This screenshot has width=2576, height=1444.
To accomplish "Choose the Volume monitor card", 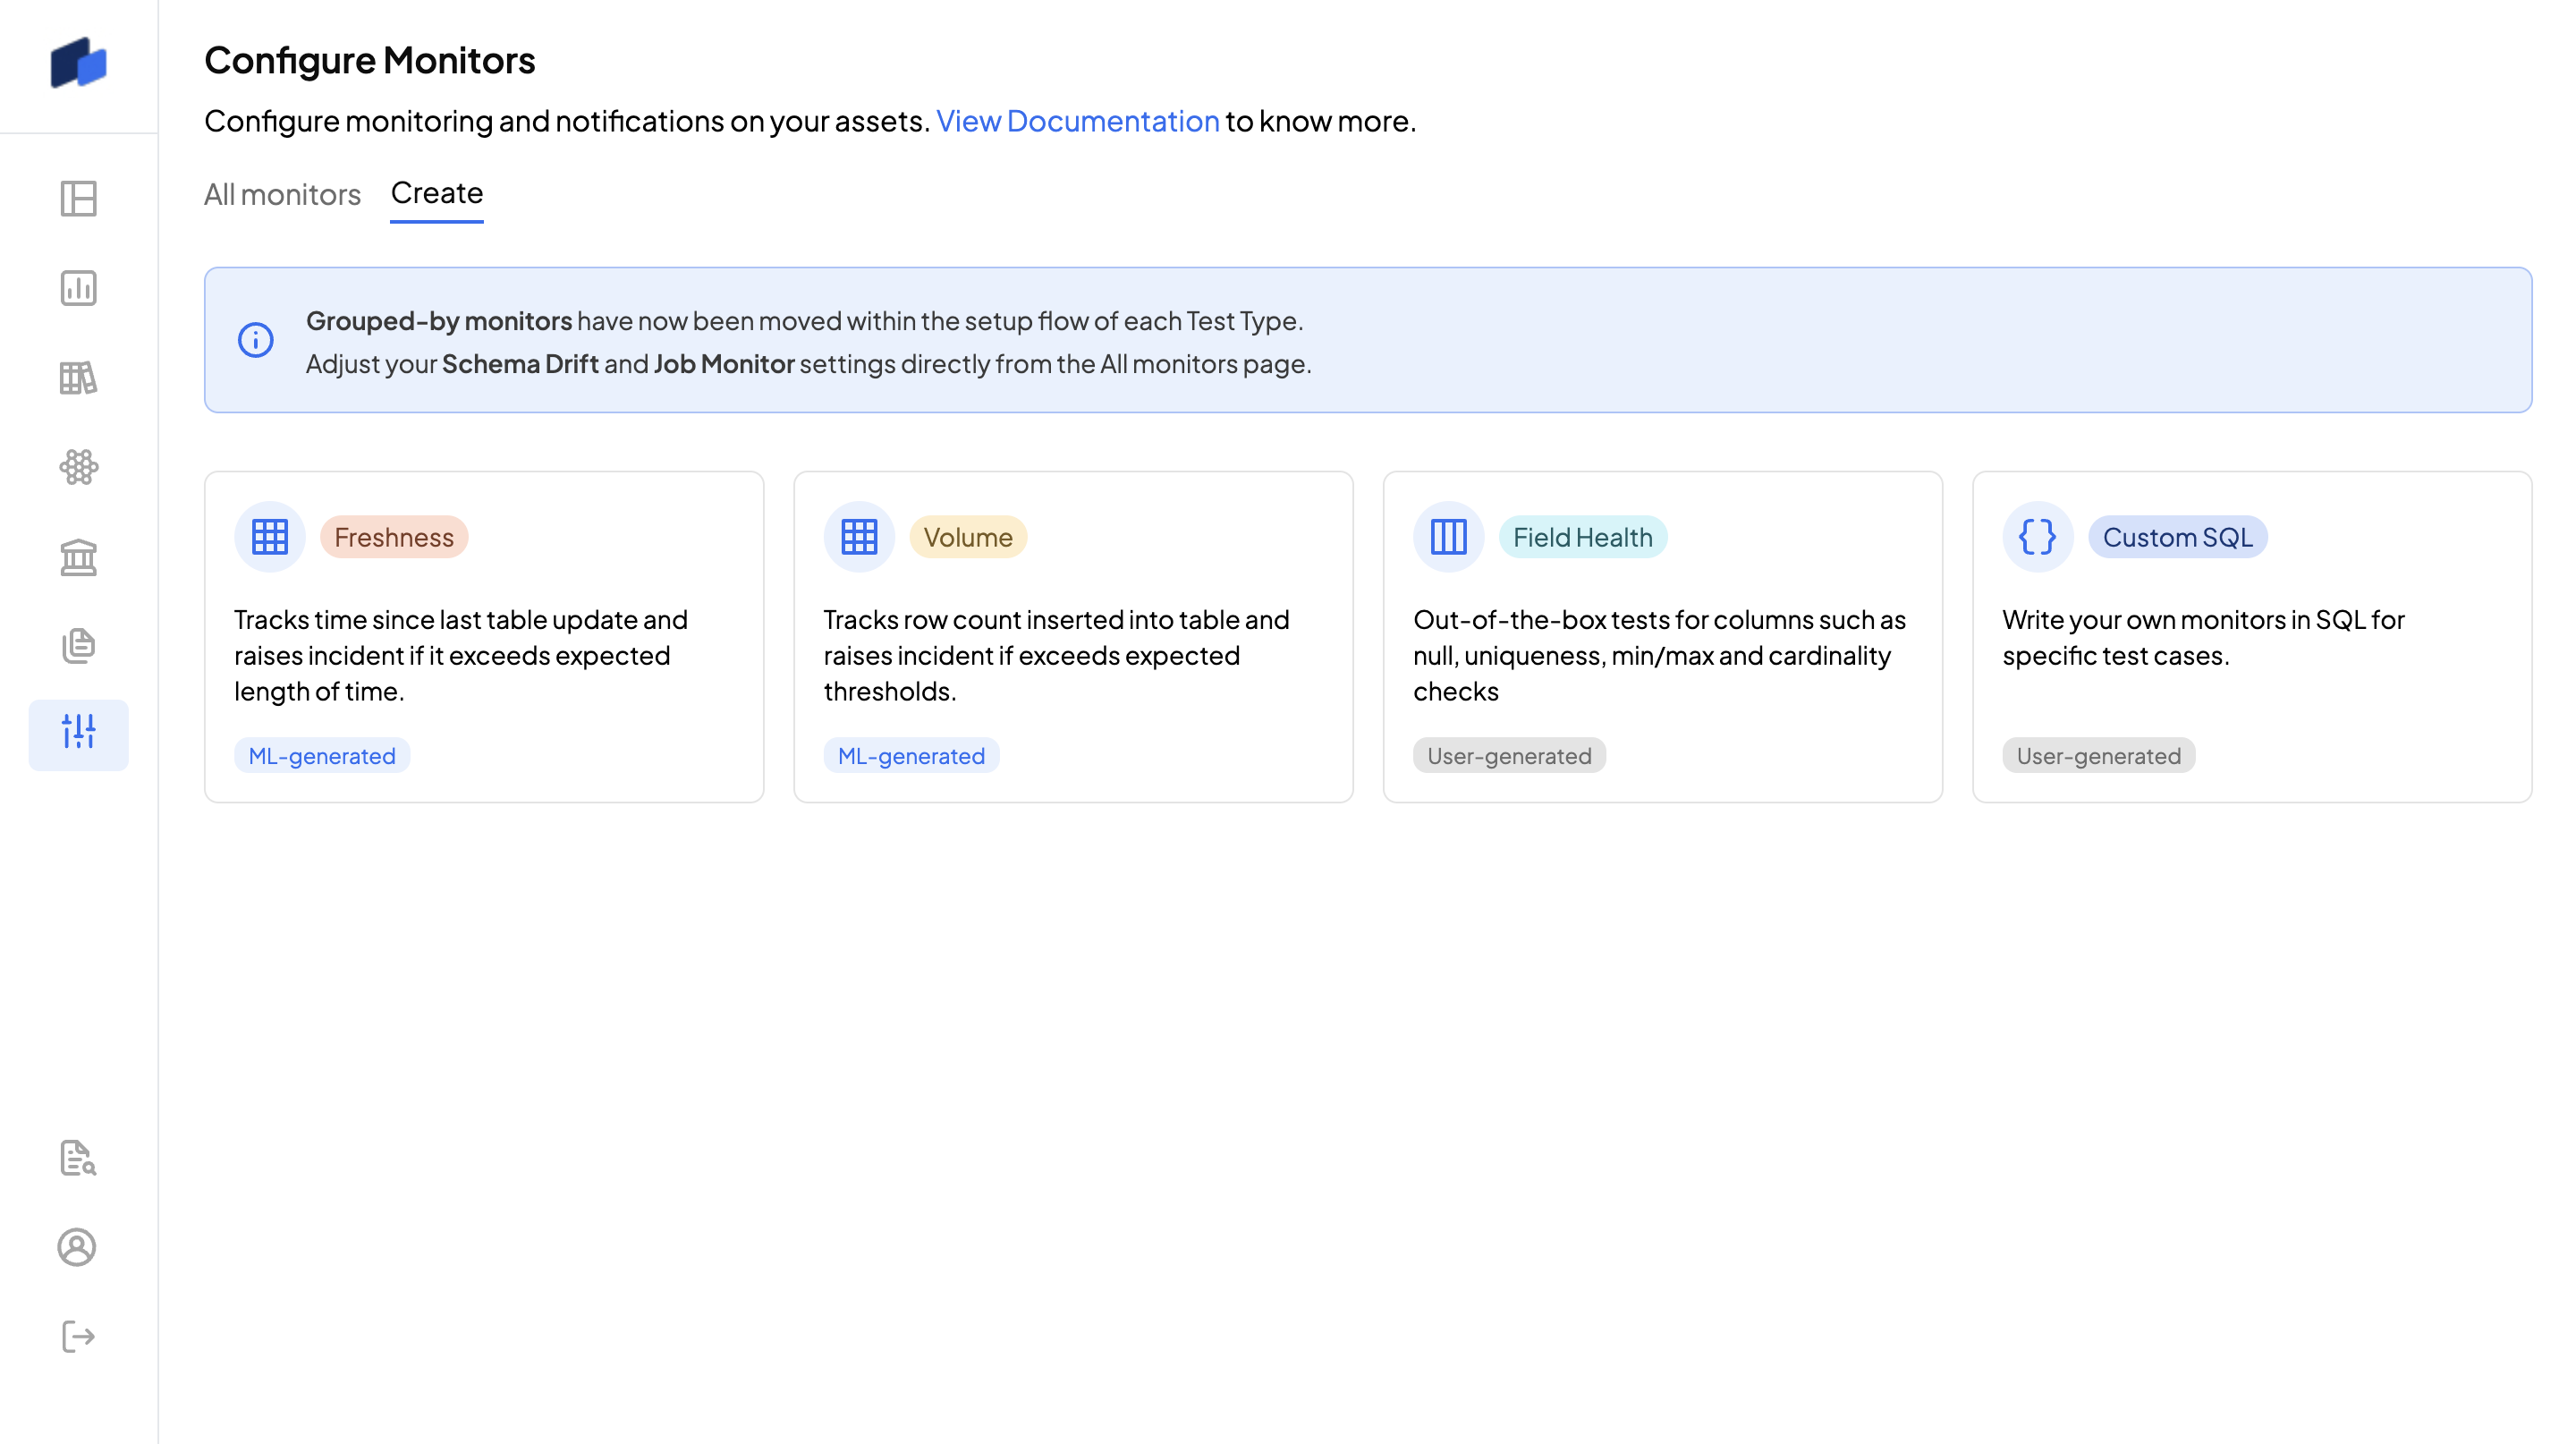I will (1073, 637).
